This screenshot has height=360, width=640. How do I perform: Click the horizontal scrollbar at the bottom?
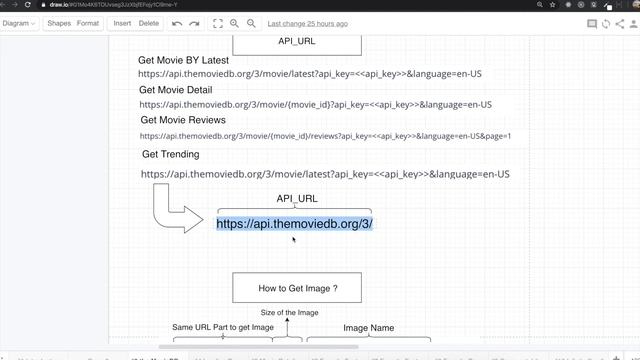[x=258, y=347]
